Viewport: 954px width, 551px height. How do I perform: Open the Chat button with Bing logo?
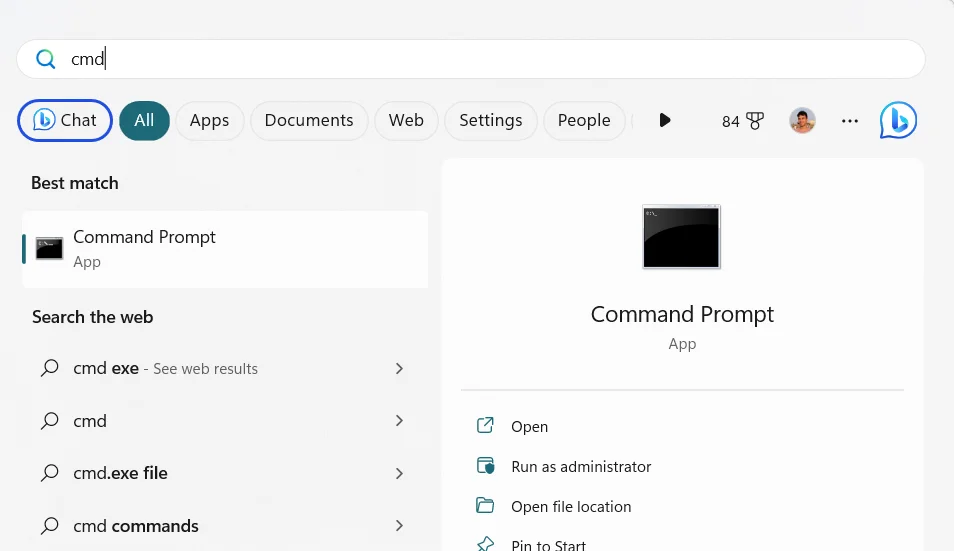tap(65, 121)
